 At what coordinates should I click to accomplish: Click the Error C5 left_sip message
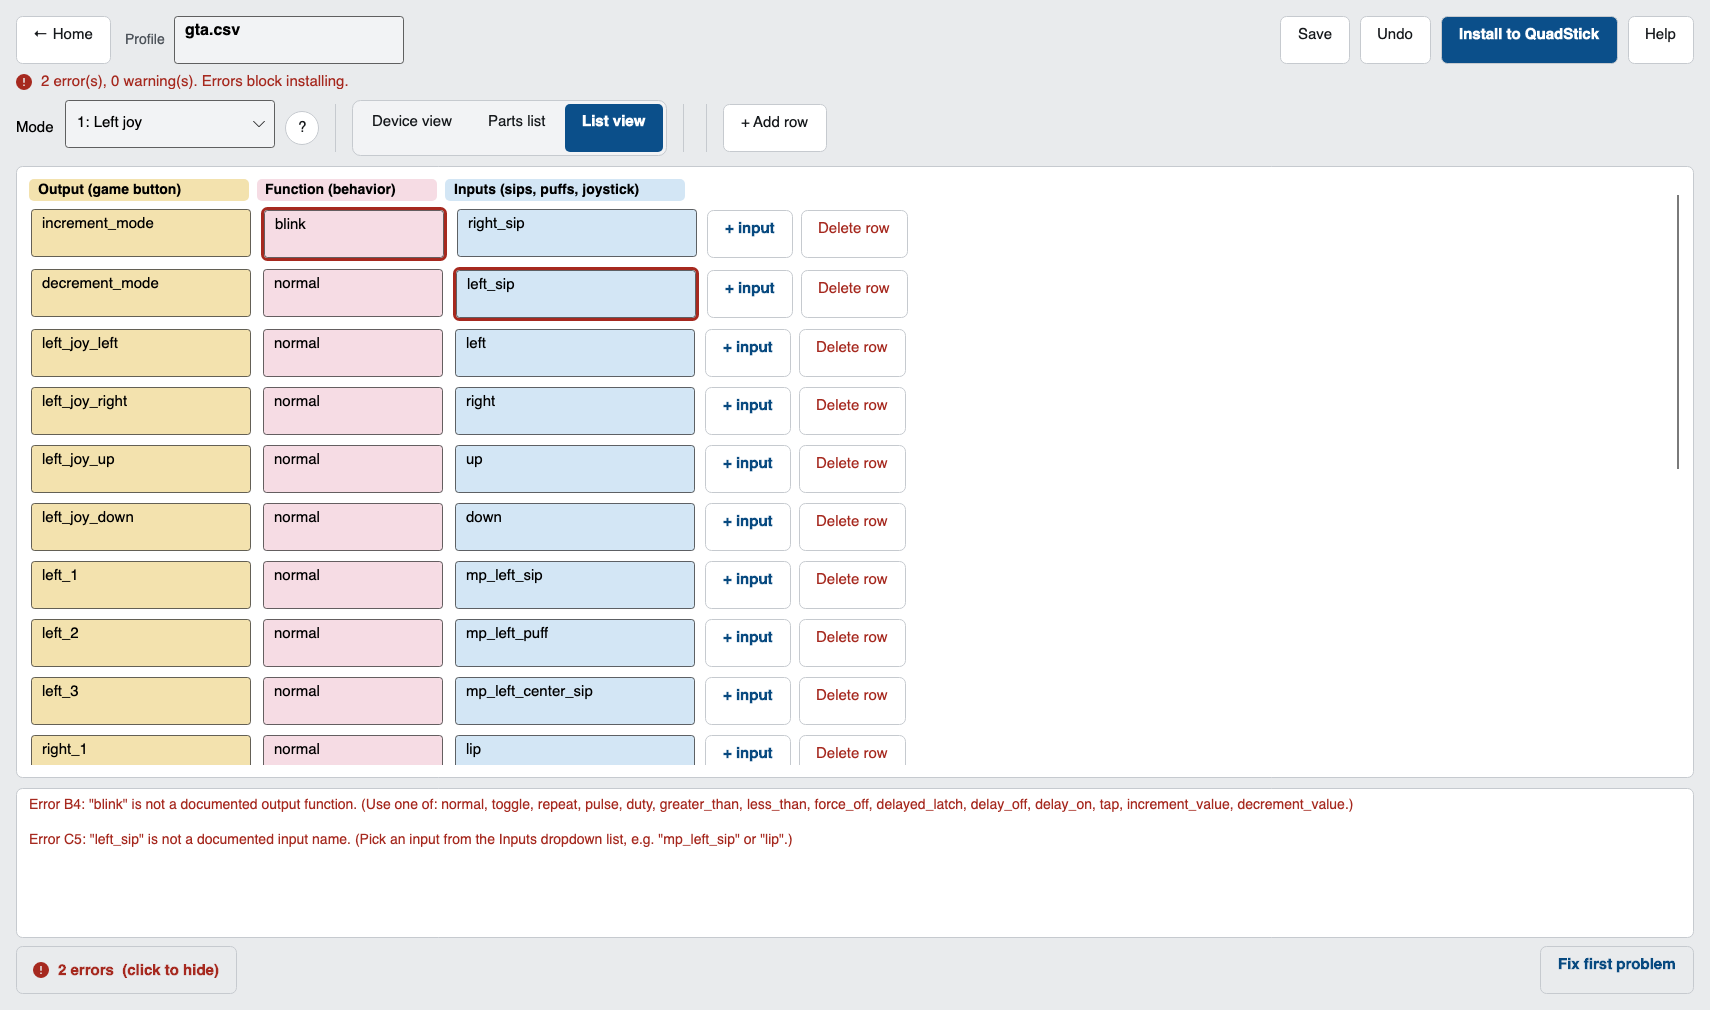click(411, 840)
